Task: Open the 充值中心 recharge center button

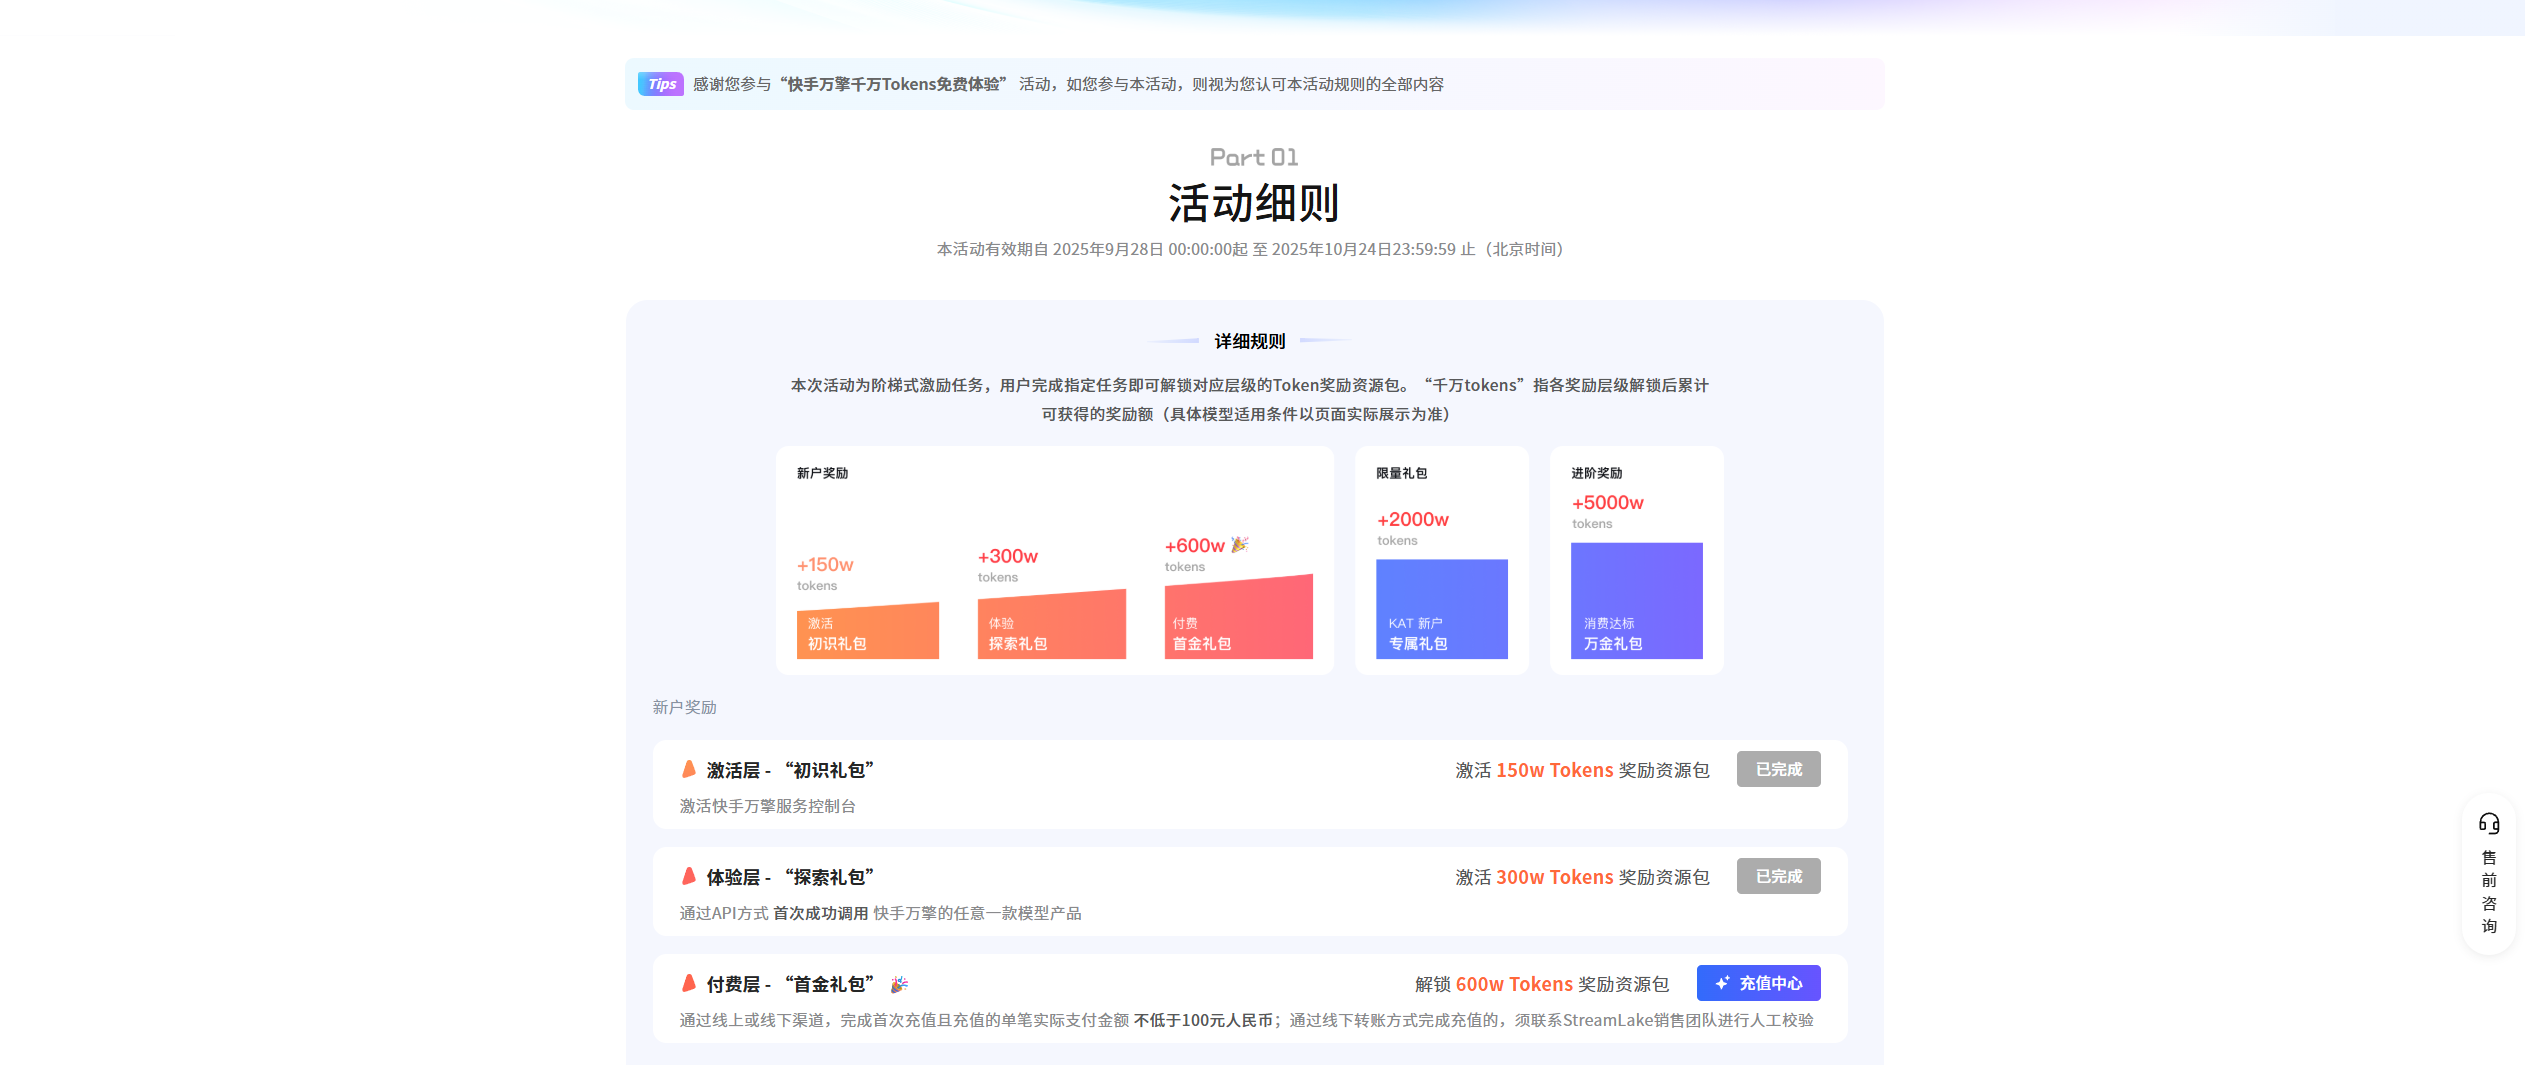Action: pyautogui.click(x=1758, y=983)
